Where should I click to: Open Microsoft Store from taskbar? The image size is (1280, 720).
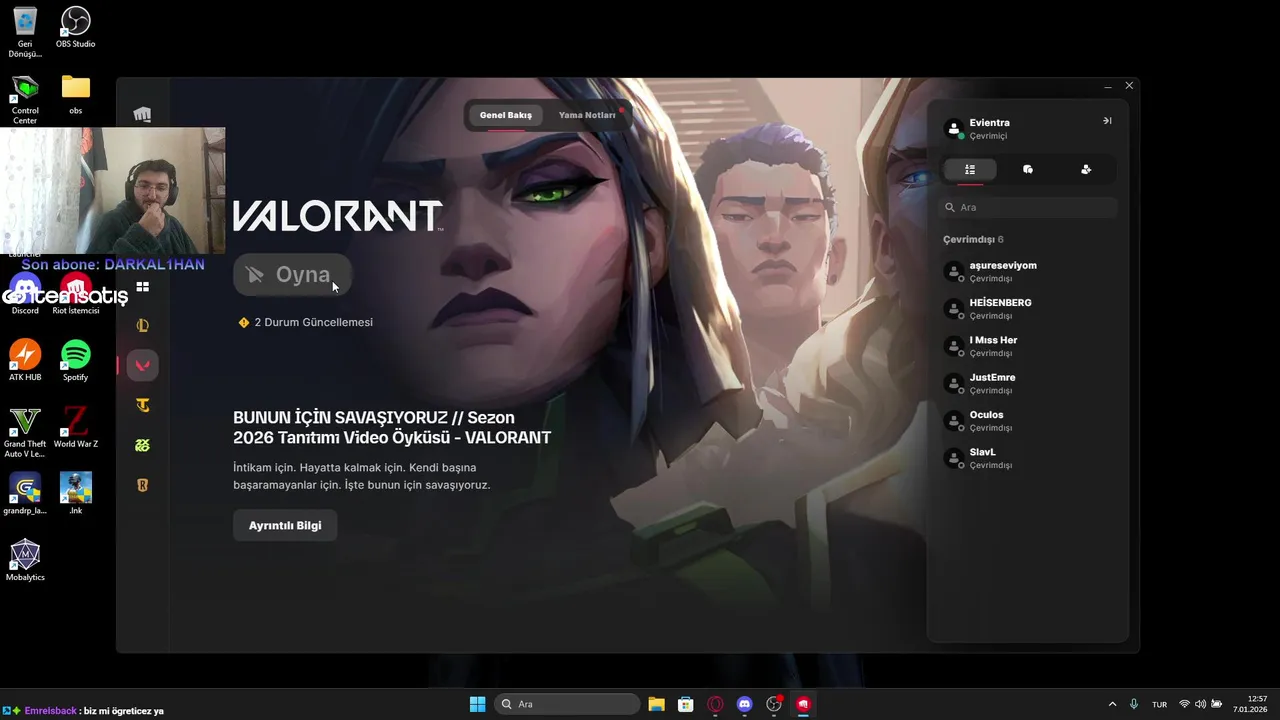tap(685, 704)
